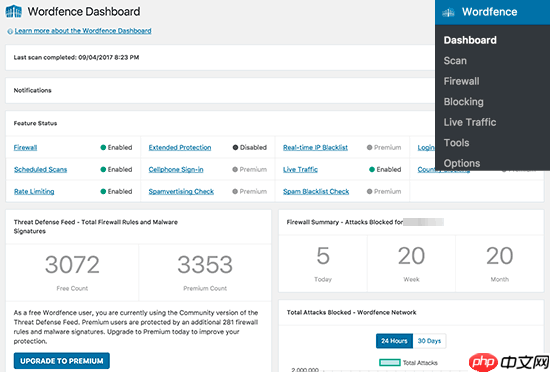
Task: Click the Threat Defense Feed panel heading
Action: 95,226
